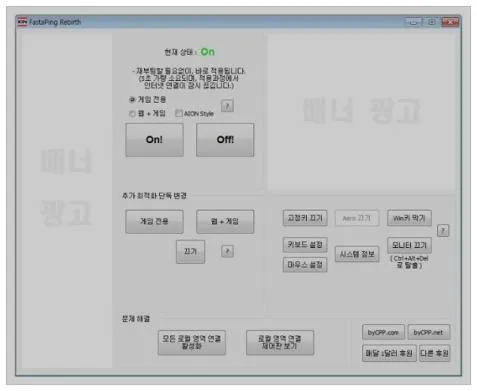The height and width of the screenshot is (391, 477).
Task: Click 모든 로컬 영역 연결 활성화 button
Action: (x=192, y=343)
